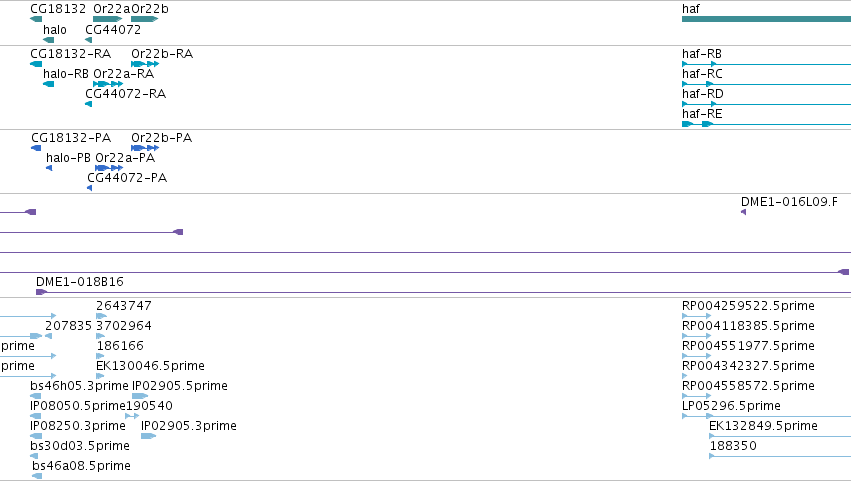Viewport: 851px width, 481px height.
Task: Click the Or22b-PA protein glyph
Action: 145,148
